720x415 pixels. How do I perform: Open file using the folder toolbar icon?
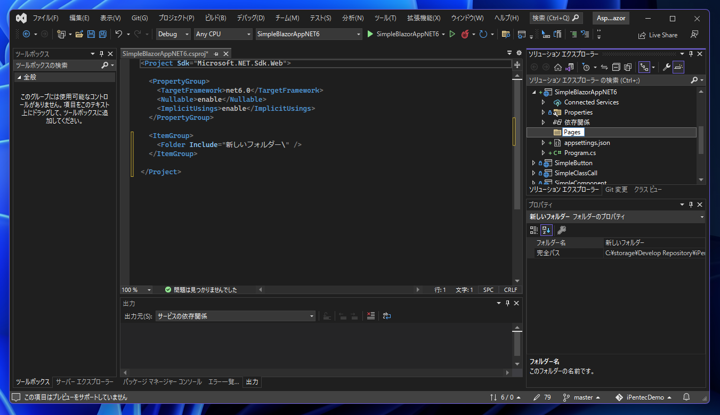79,34
